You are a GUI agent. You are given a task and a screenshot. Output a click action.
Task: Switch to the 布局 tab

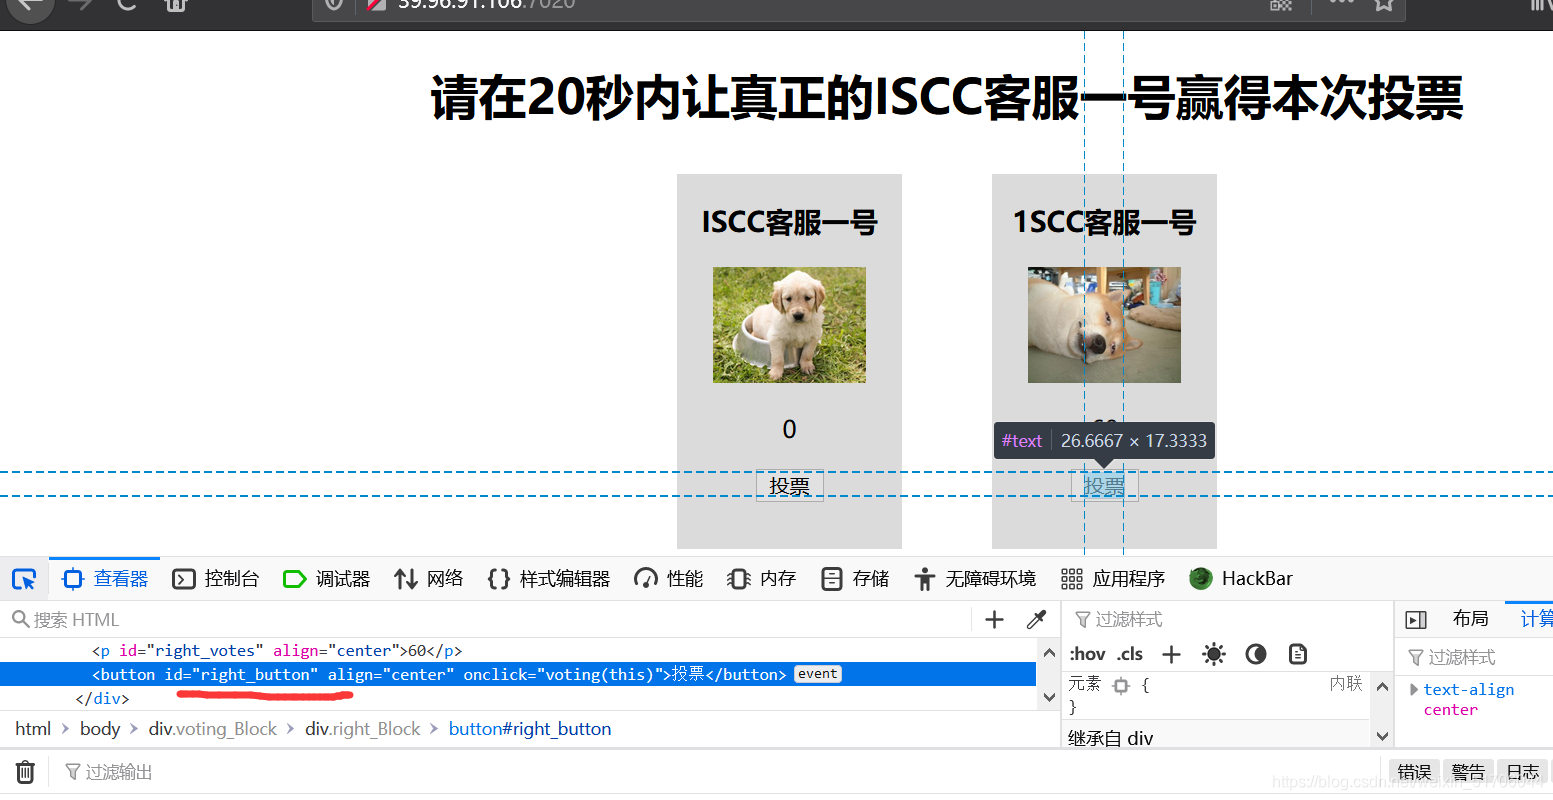1470,618
